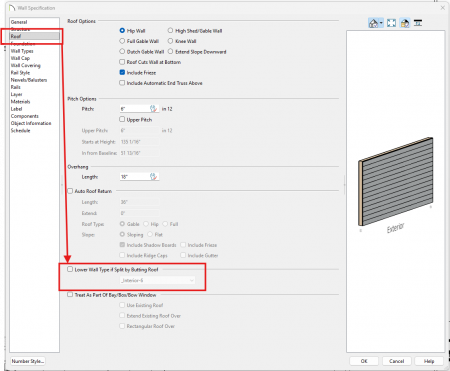Click the Number Style button
This screenshot has width=450, height=371.
coord(28,361)
